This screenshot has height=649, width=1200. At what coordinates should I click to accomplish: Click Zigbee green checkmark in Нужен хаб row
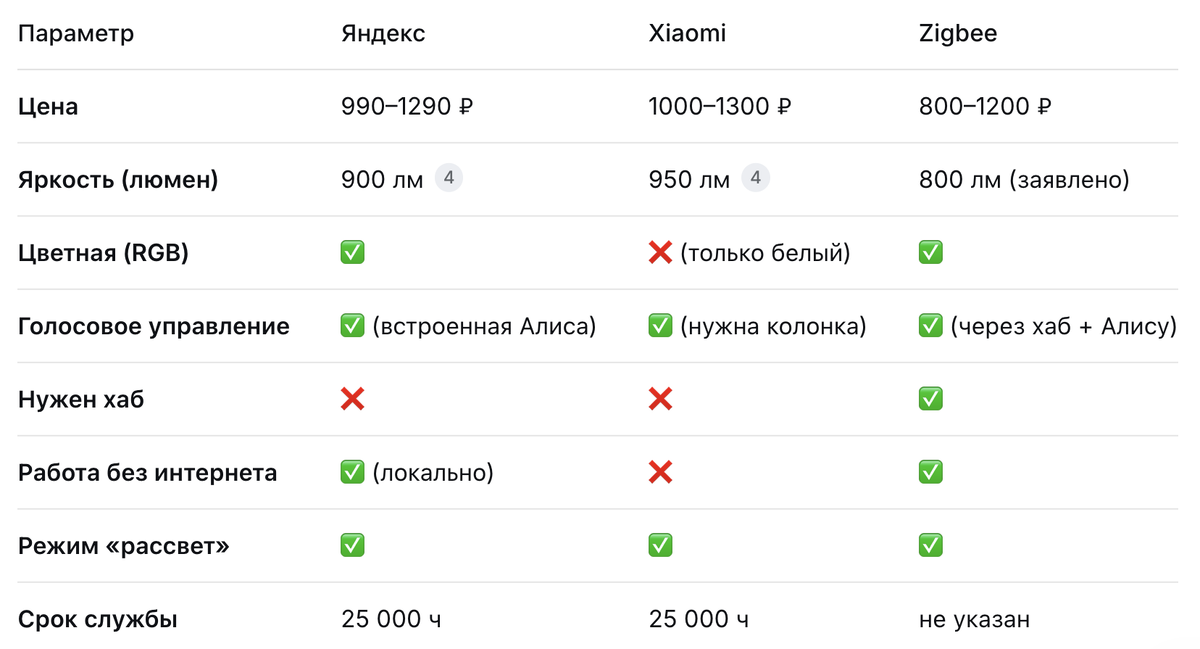(931, 399)
